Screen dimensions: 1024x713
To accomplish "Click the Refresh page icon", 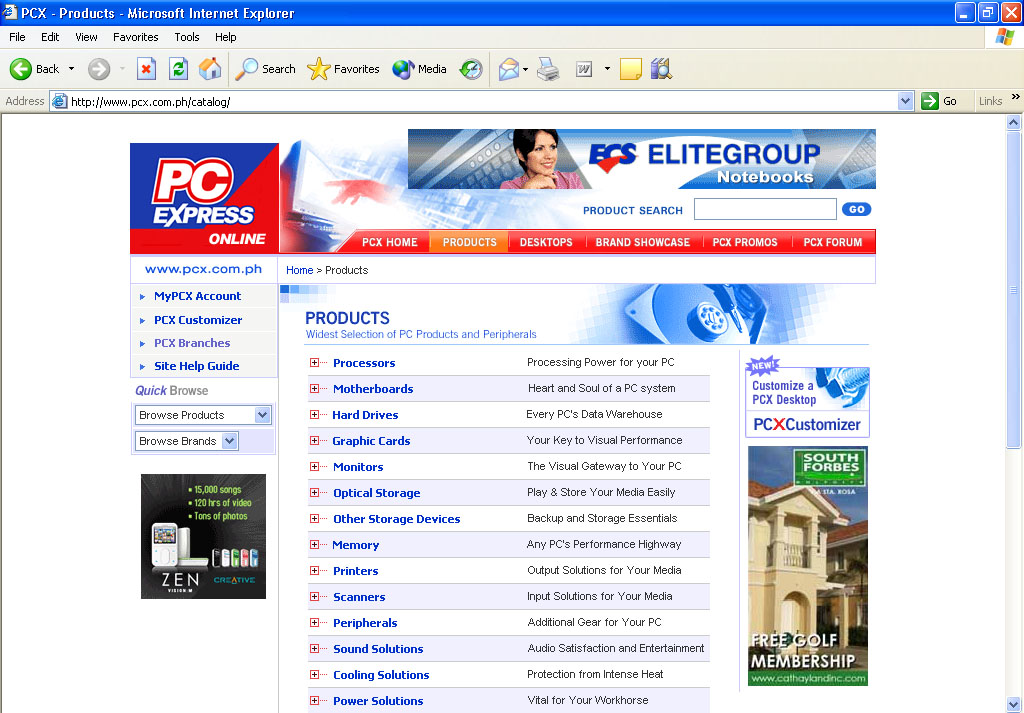I will [x=178, y=69].
